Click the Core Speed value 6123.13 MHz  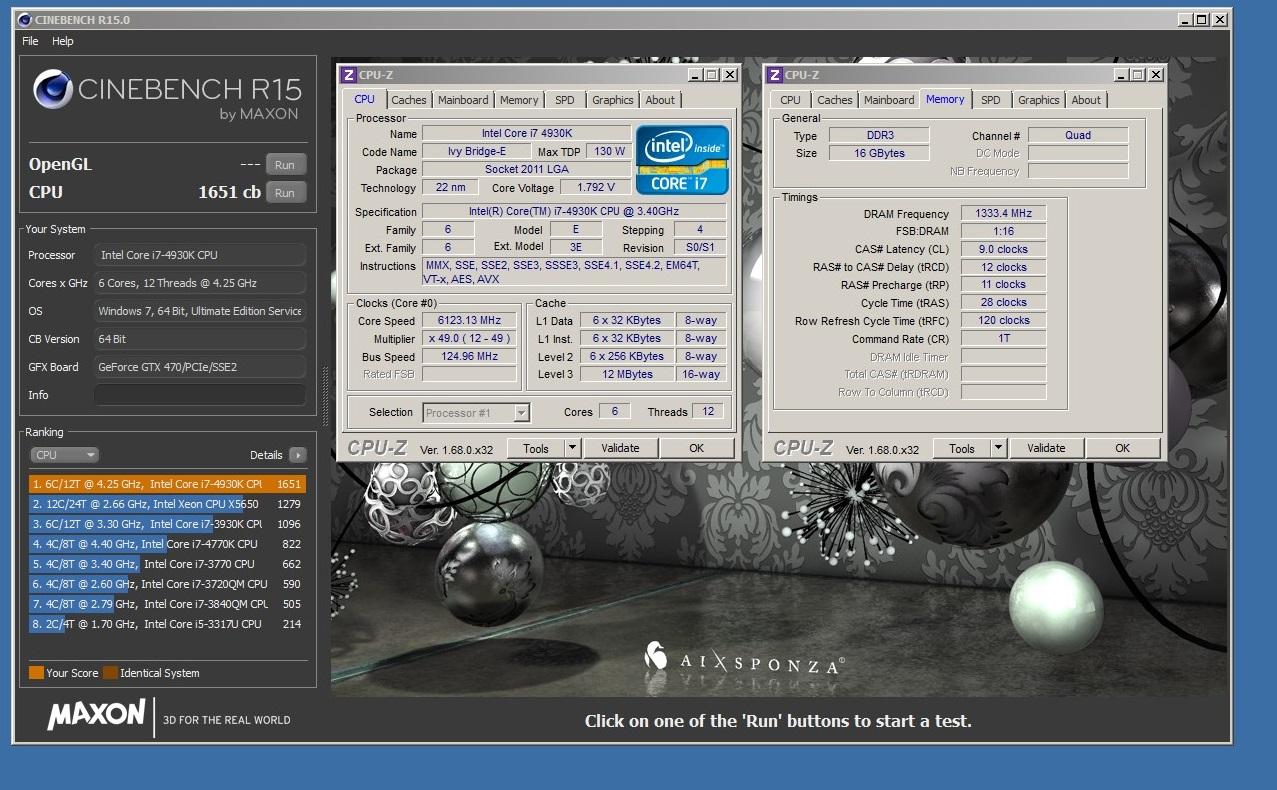470,321
